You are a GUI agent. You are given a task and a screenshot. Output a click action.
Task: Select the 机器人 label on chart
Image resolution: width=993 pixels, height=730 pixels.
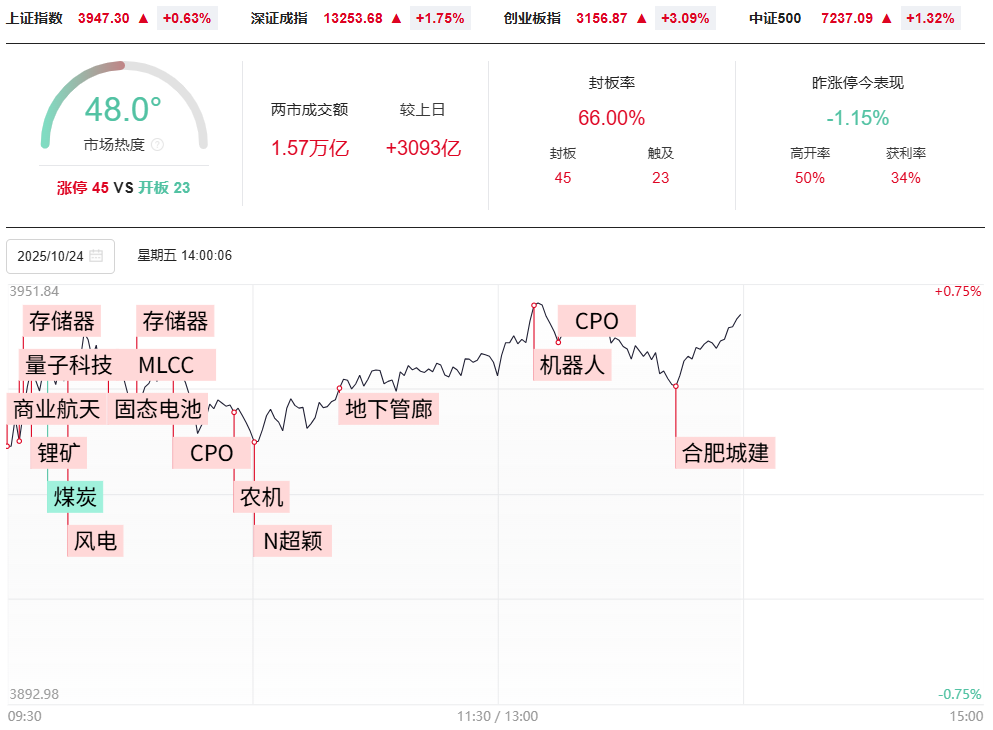point(572,365)
